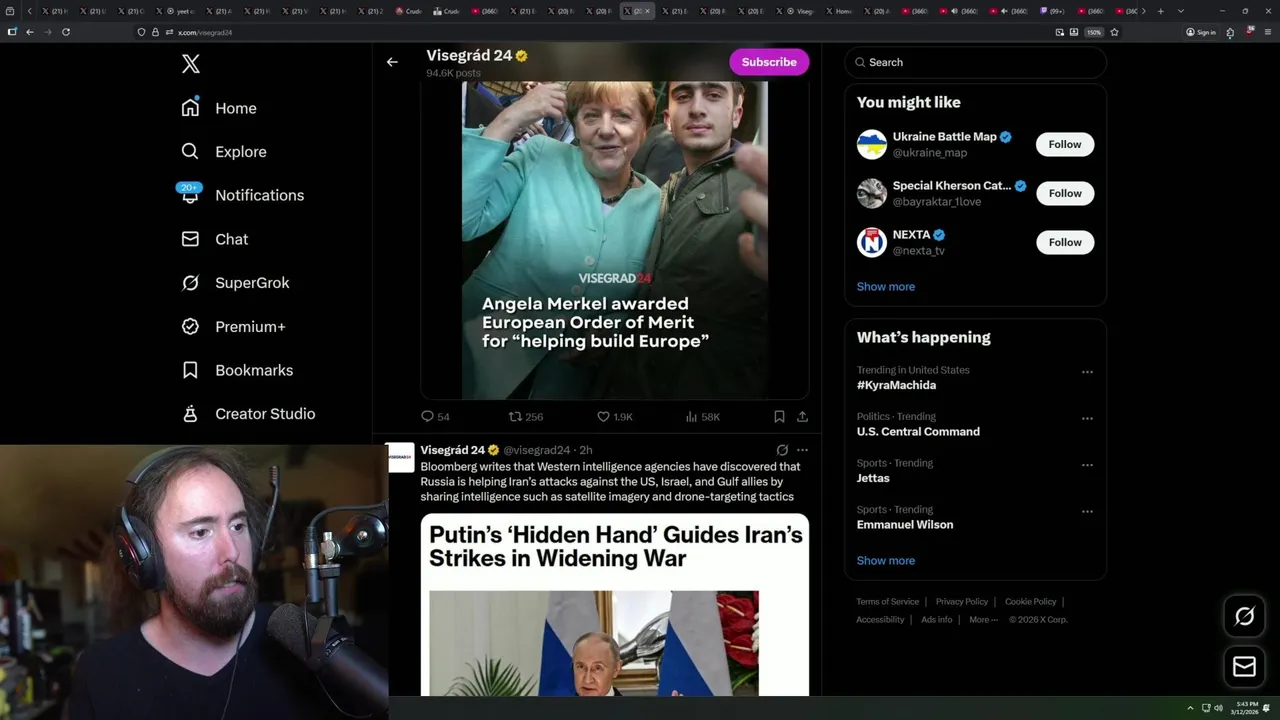Screen dimensions: 1280x720
Task: Open the taskbar clock and date
Action: [1245, 708]
